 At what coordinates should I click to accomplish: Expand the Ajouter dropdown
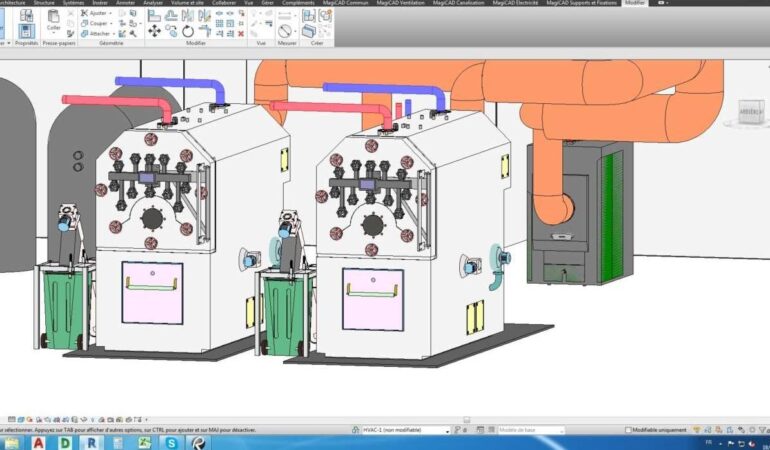pyautogui.click(x=109, y=13)
